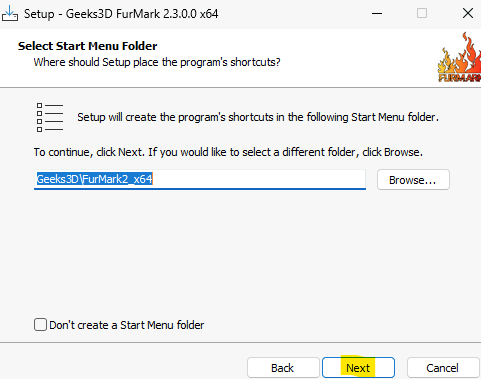The height and width of the screenshot is (379, 481).
Task: Click the disabled maximize window button
Action: [422, 14]
